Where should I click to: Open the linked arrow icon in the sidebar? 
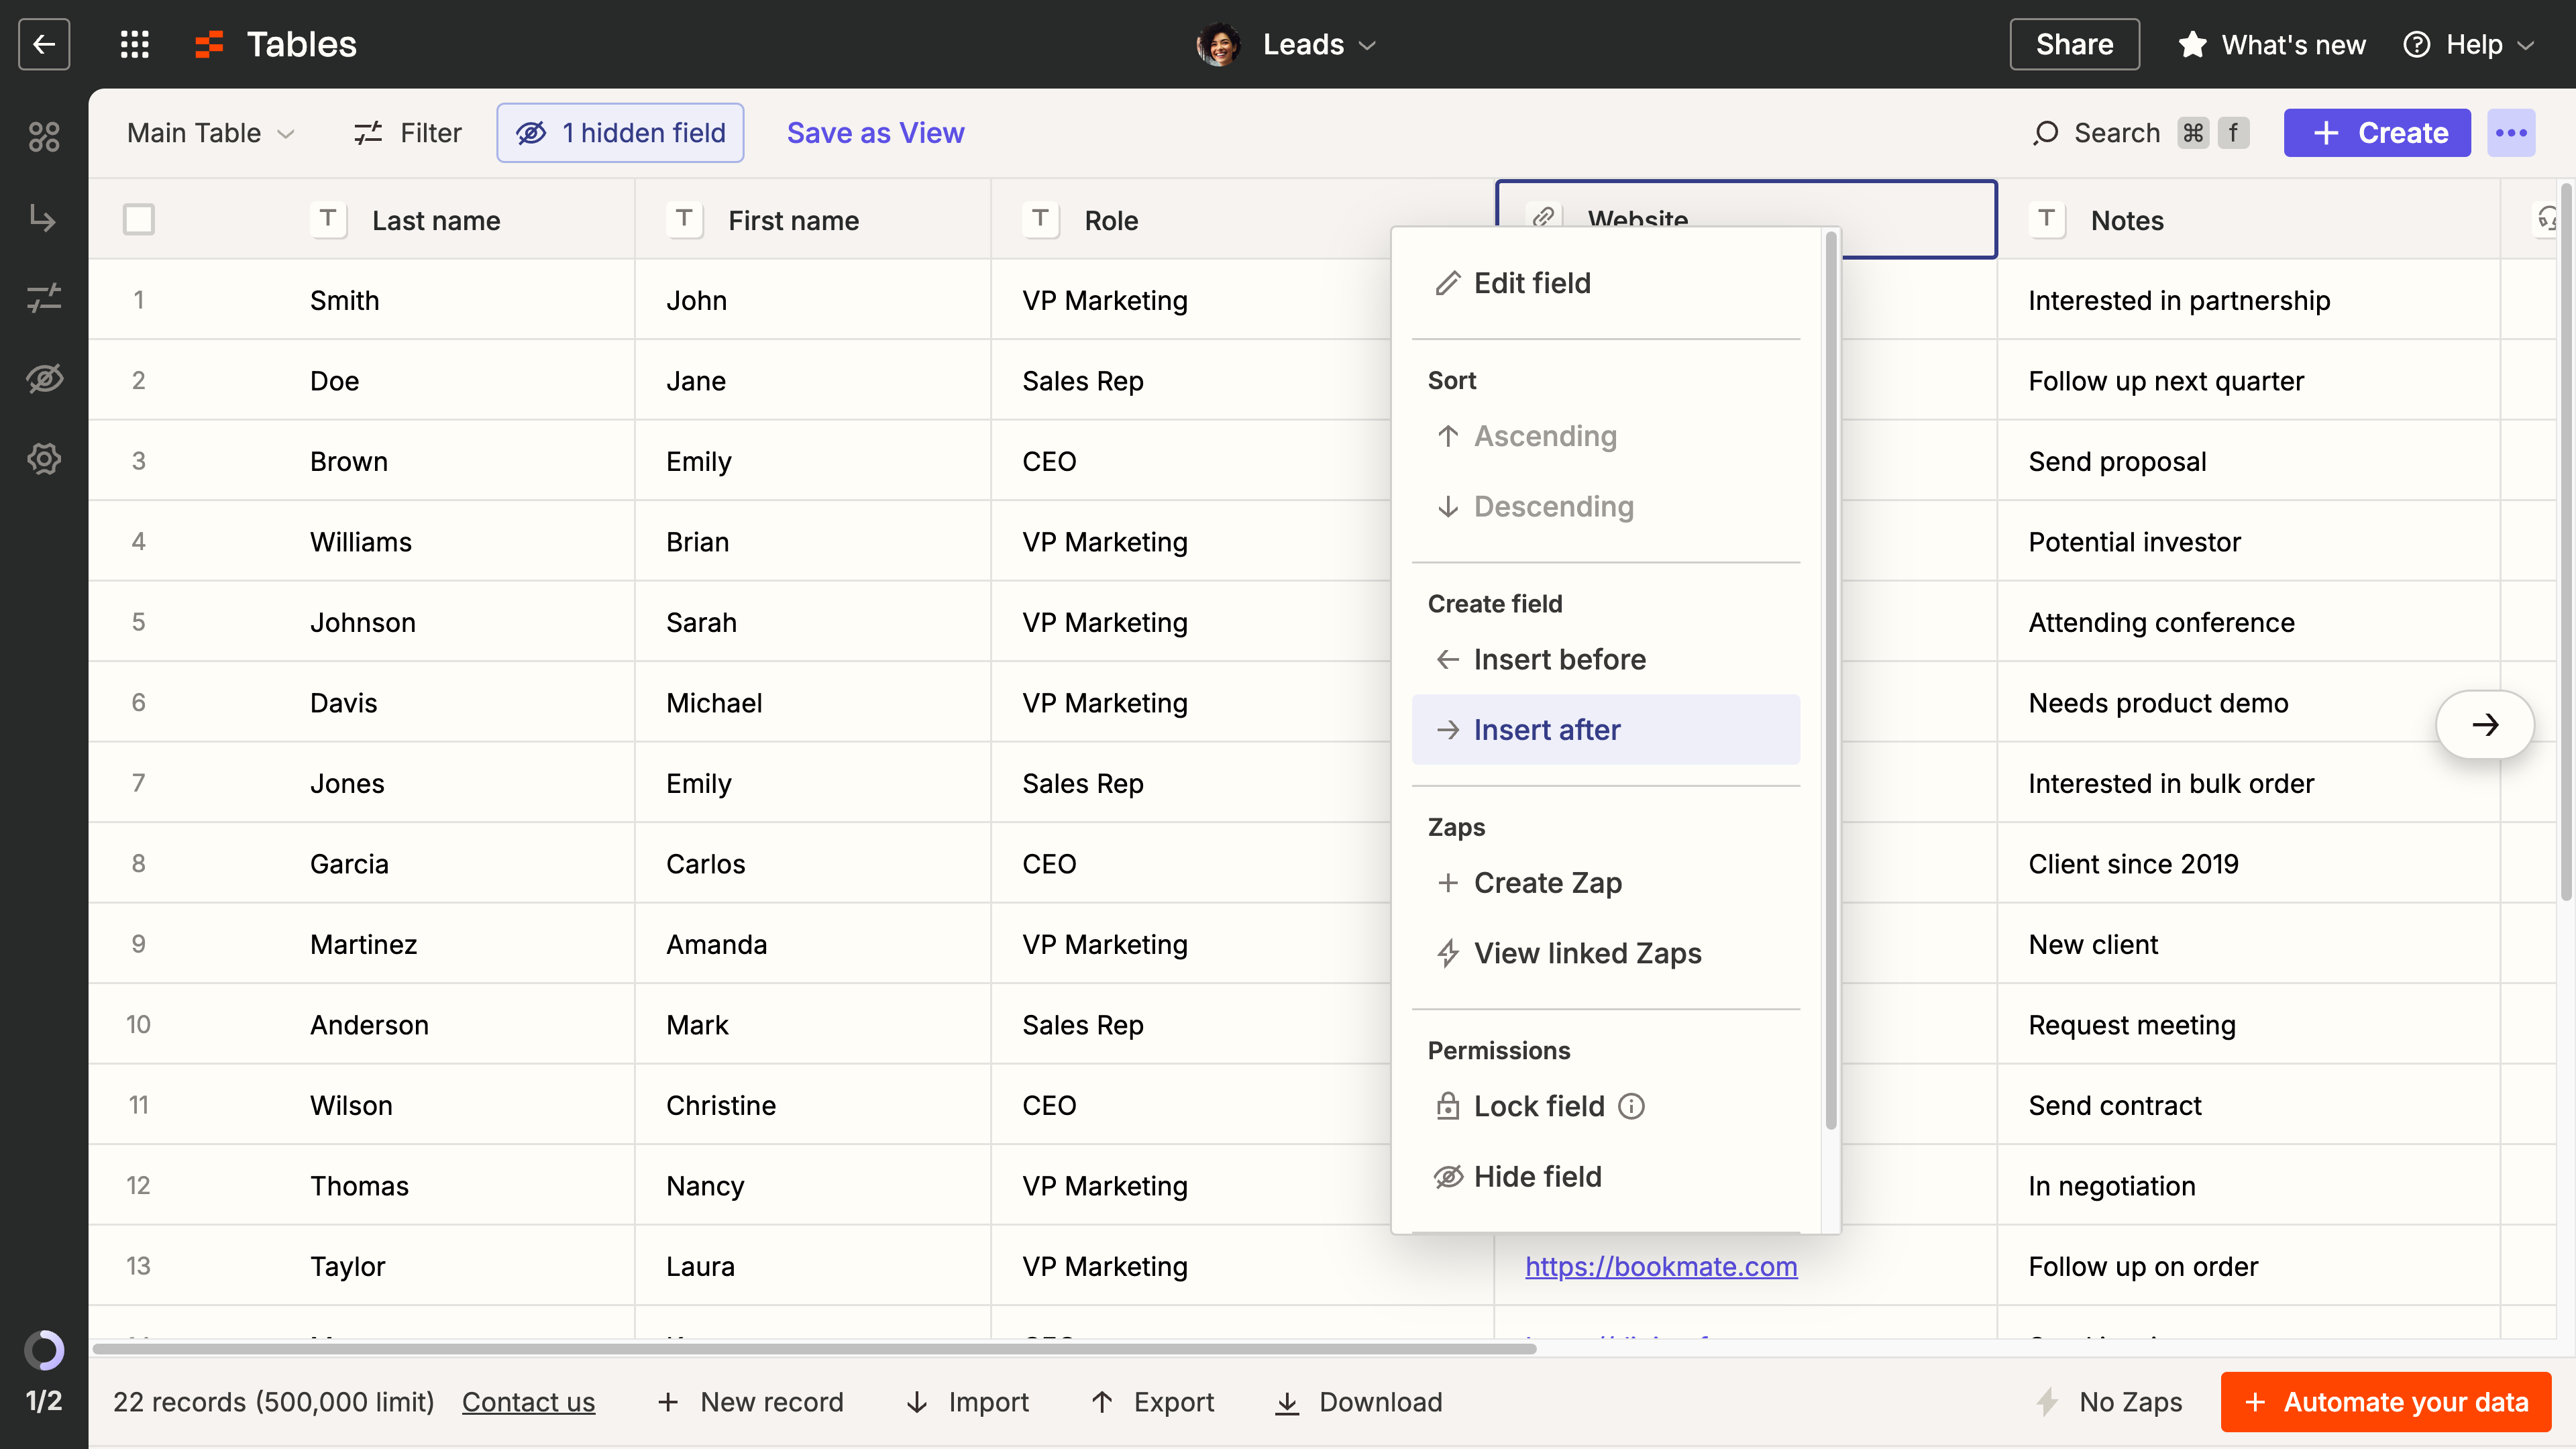(x=44, y=217)
